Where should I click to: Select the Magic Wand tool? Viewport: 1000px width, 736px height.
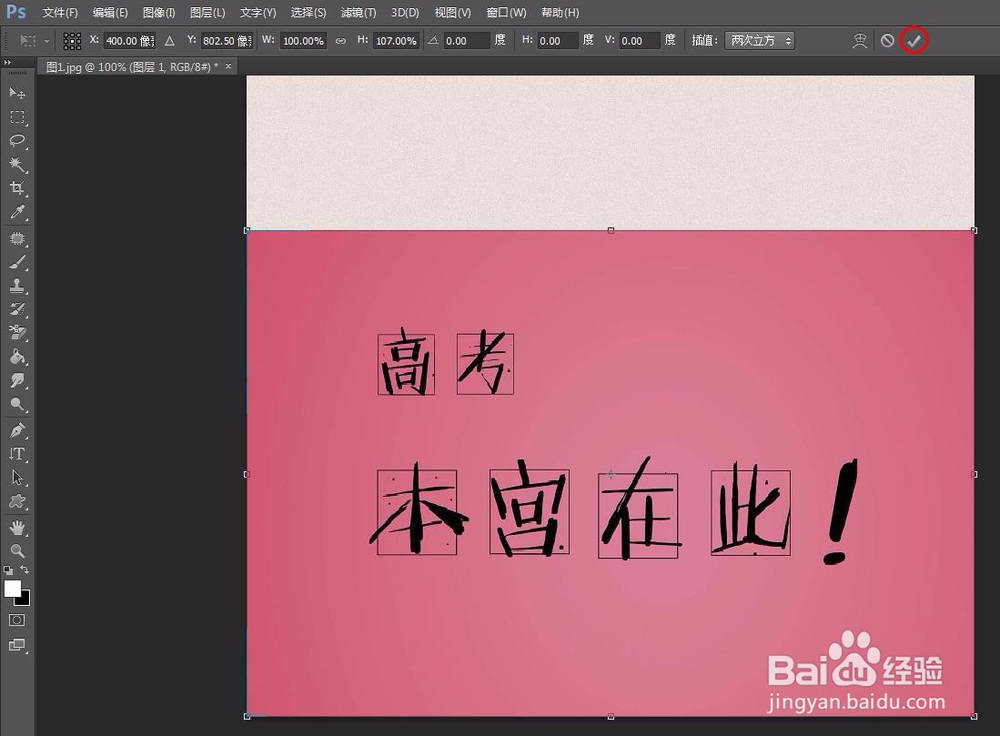(x=17, y=165)
